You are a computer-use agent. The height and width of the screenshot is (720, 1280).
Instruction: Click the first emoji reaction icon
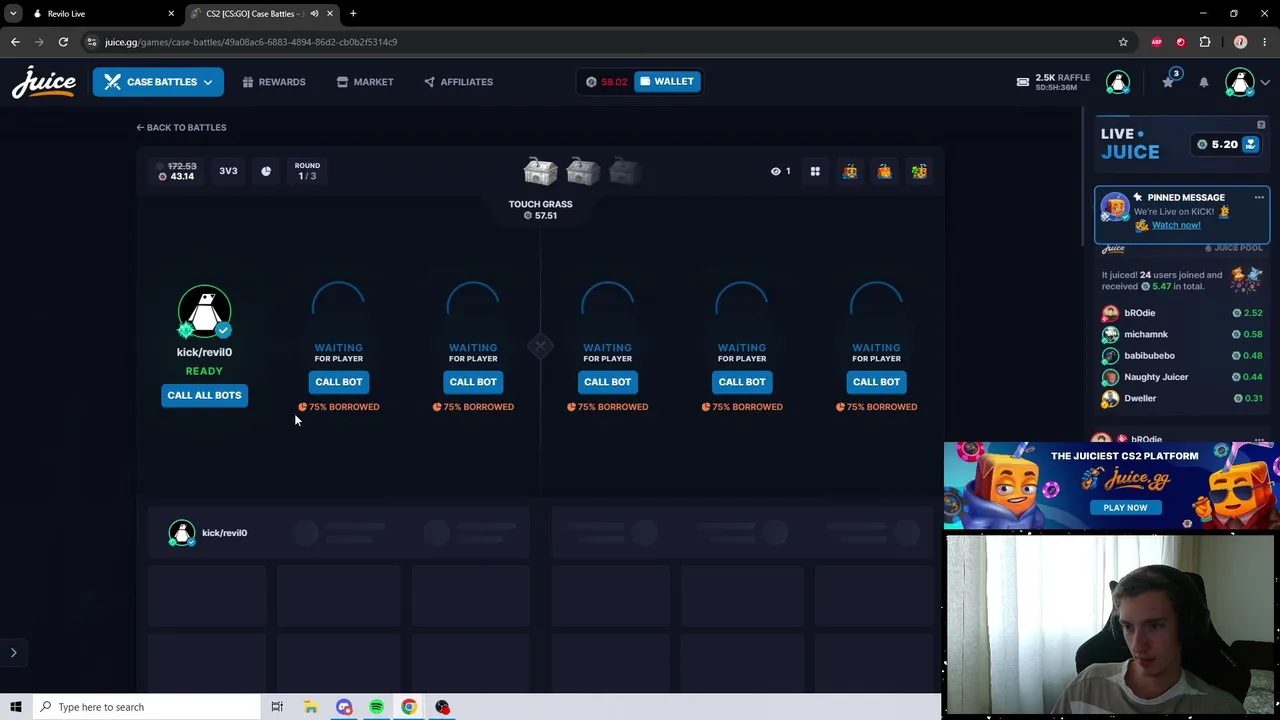(x=850, y=172)
